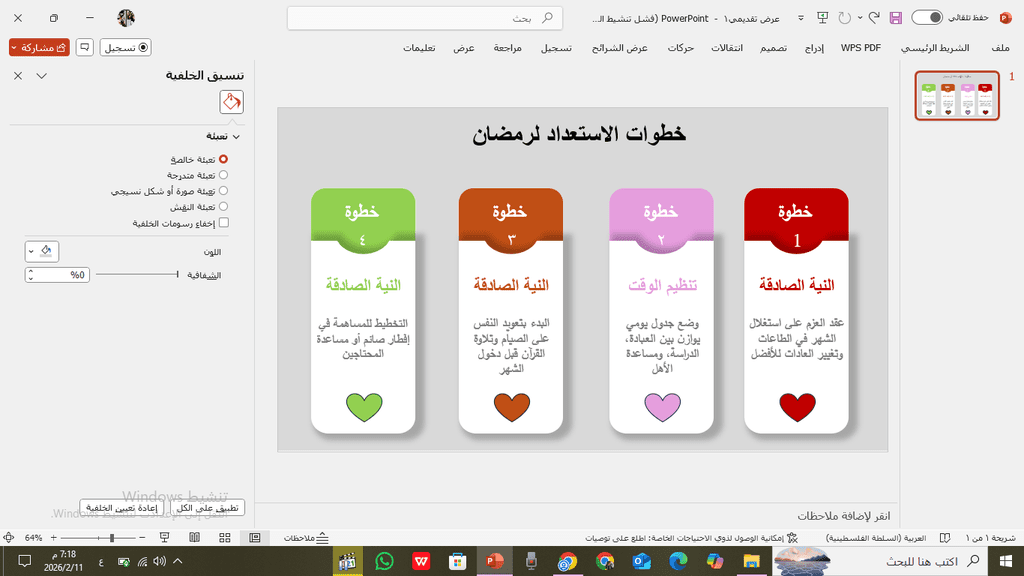Image resolution: width=1024 pixels, height=576 pixels.
Task: Start presentation from beginning via the toolbar icon
Action: 822,18
